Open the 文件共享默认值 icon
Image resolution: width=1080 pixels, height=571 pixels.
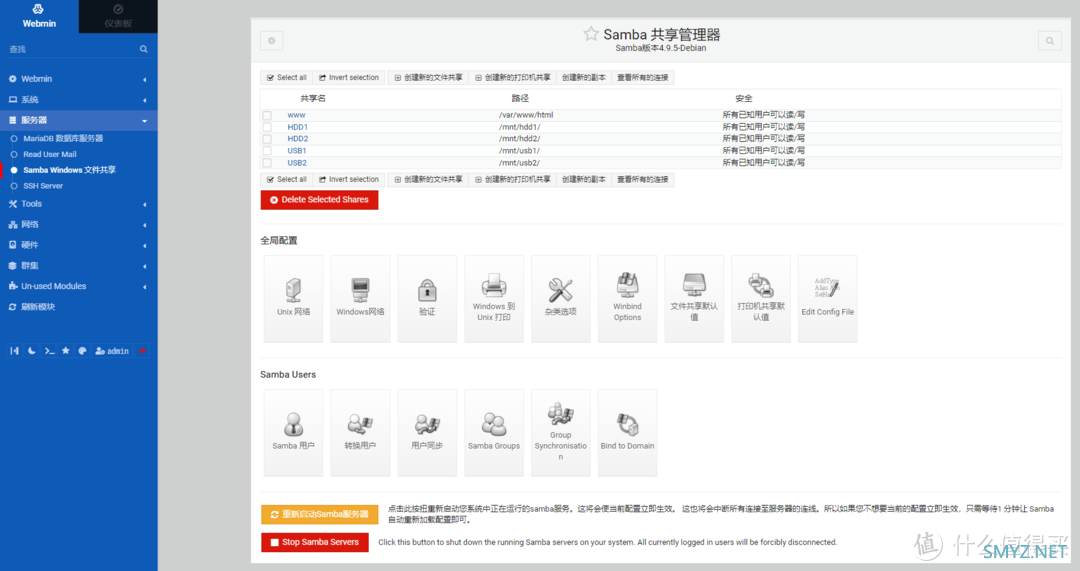click(x=694, y=298)
